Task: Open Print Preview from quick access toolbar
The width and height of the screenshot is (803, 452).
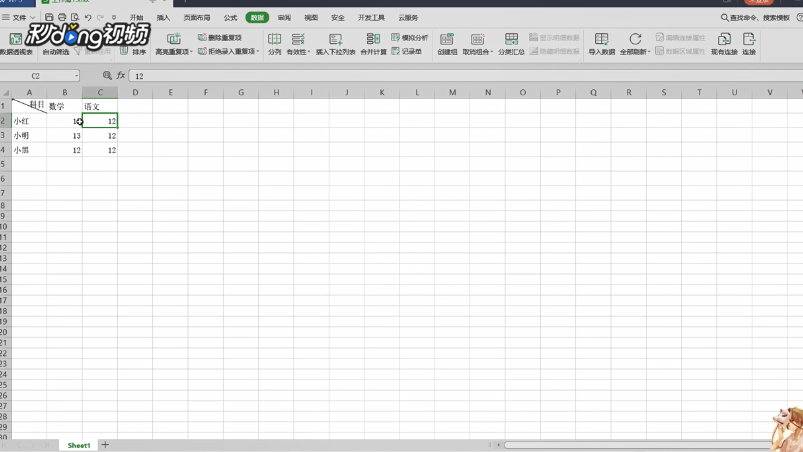Action: (x=75, y=17)
